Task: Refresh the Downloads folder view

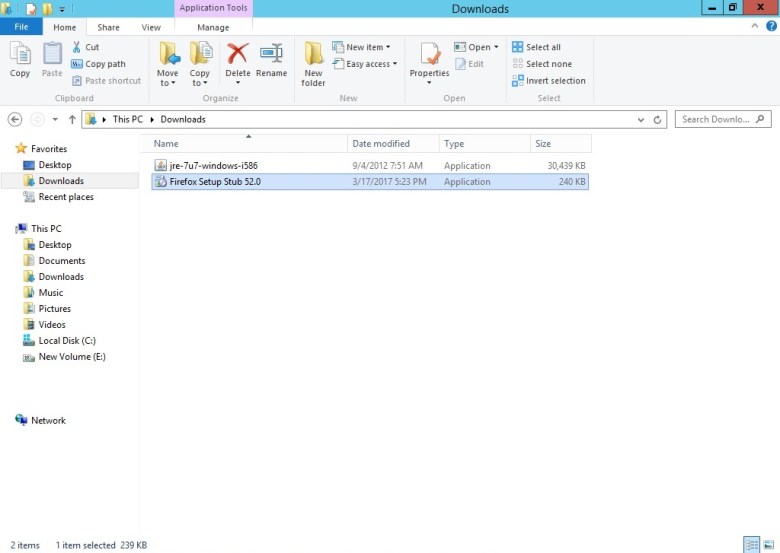Action: 658,119
